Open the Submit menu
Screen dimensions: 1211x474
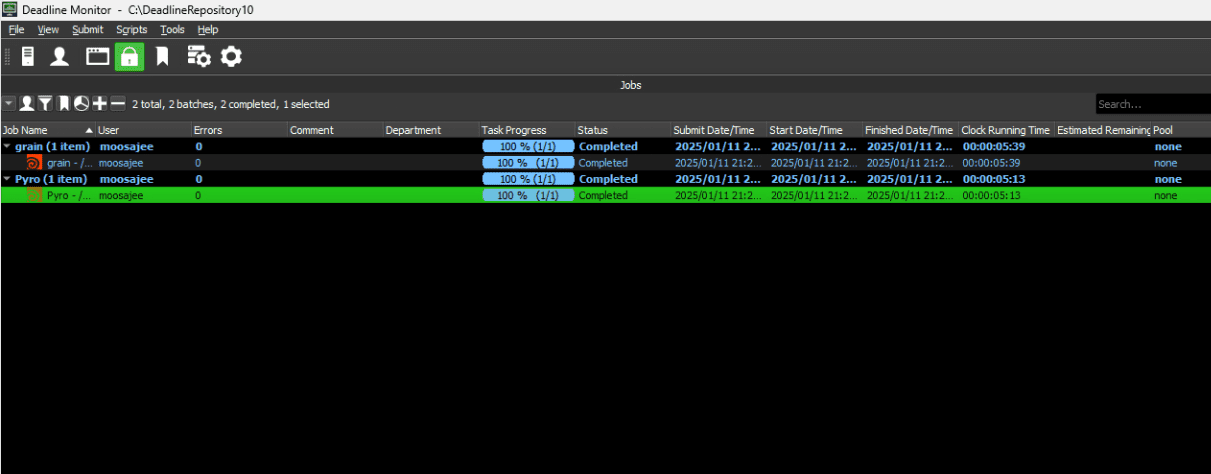point(88,30)
